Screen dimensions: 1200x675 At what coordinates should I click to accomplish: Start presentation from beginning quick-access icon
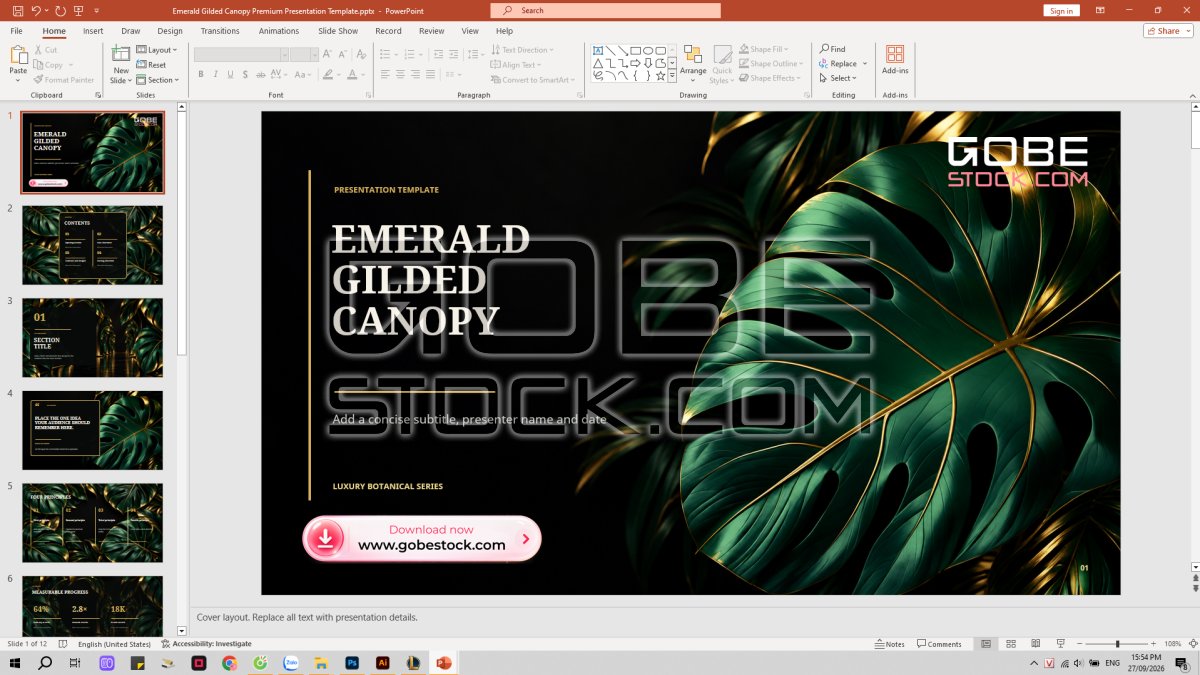(79, 10)
